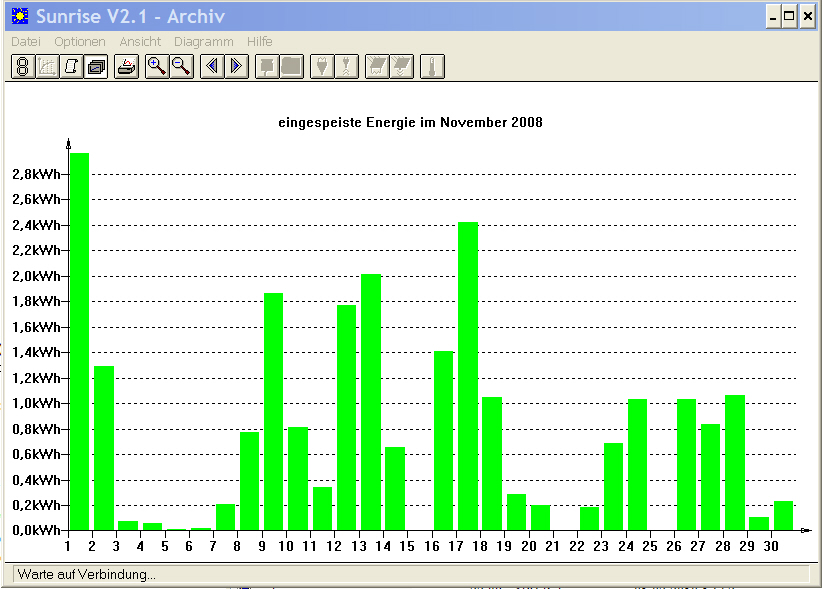Print the diagram with the printer icon
Image resolution: width=823 pixels, height=589 pixels.
126,67
